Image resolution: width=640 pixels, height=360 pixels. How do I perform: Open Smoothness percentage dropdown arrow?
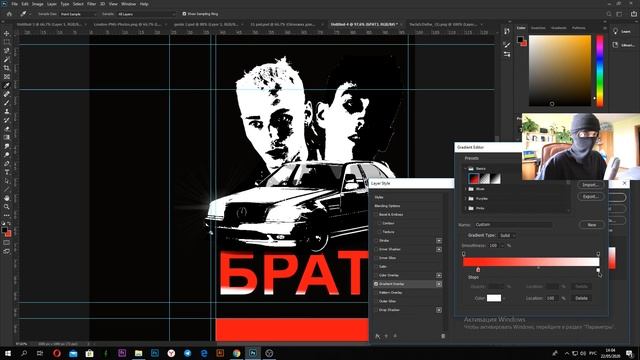tap(502, 246)
